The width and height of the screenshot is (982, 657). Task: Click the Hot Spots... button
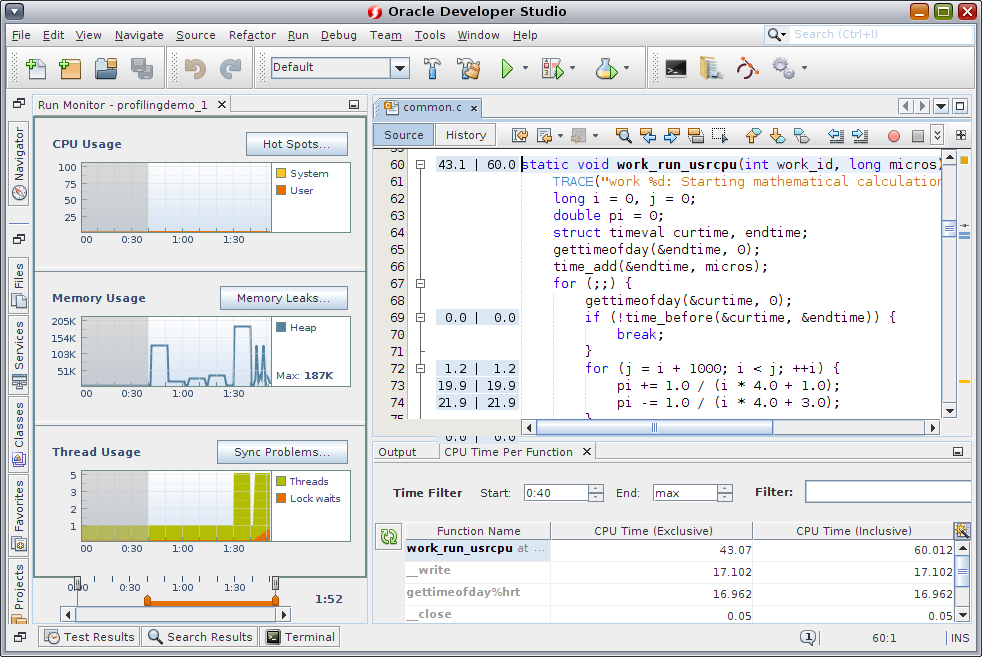(x=296, y=144)
